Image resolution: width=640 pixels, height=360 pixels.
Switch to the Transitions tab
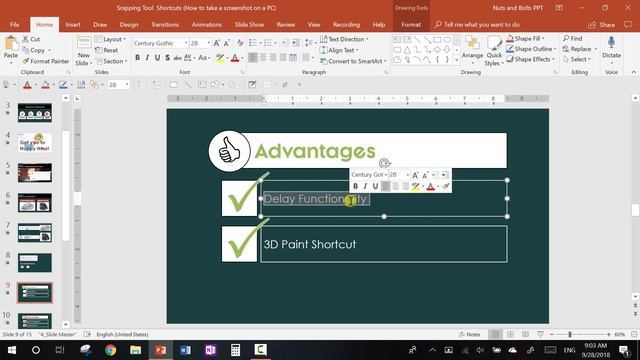tap(165, 24)
